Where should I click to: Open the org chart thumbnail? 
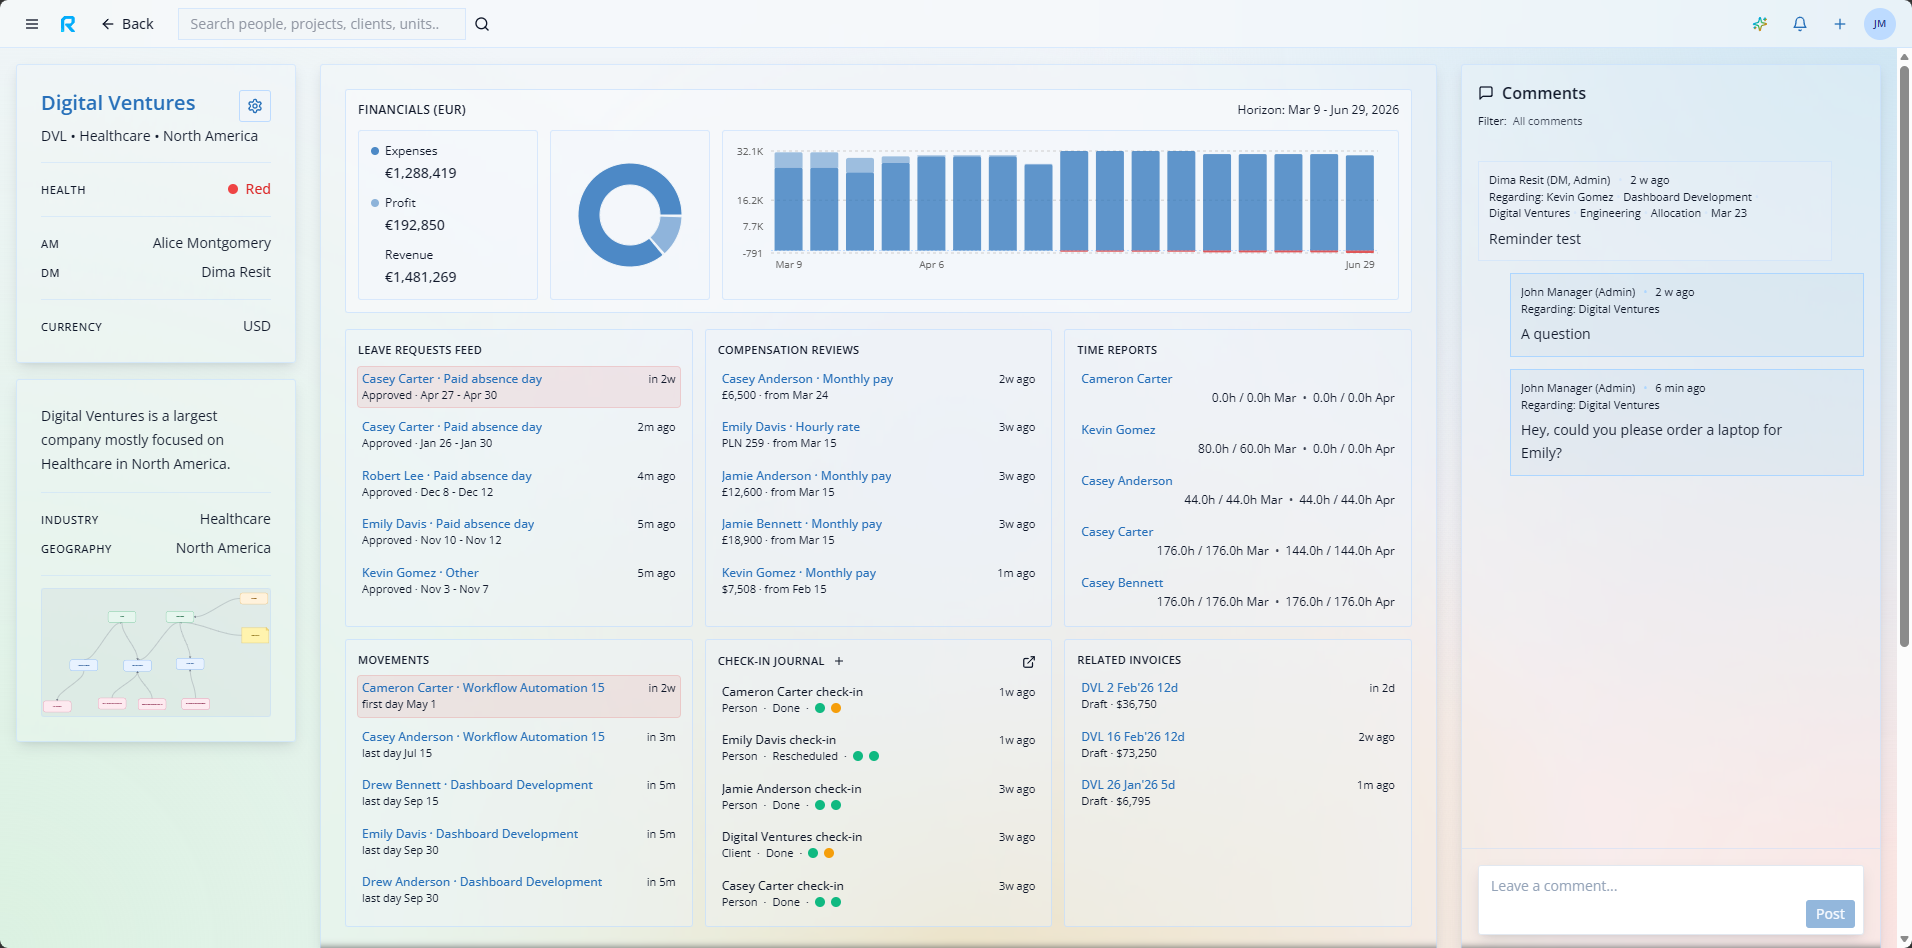155,652
